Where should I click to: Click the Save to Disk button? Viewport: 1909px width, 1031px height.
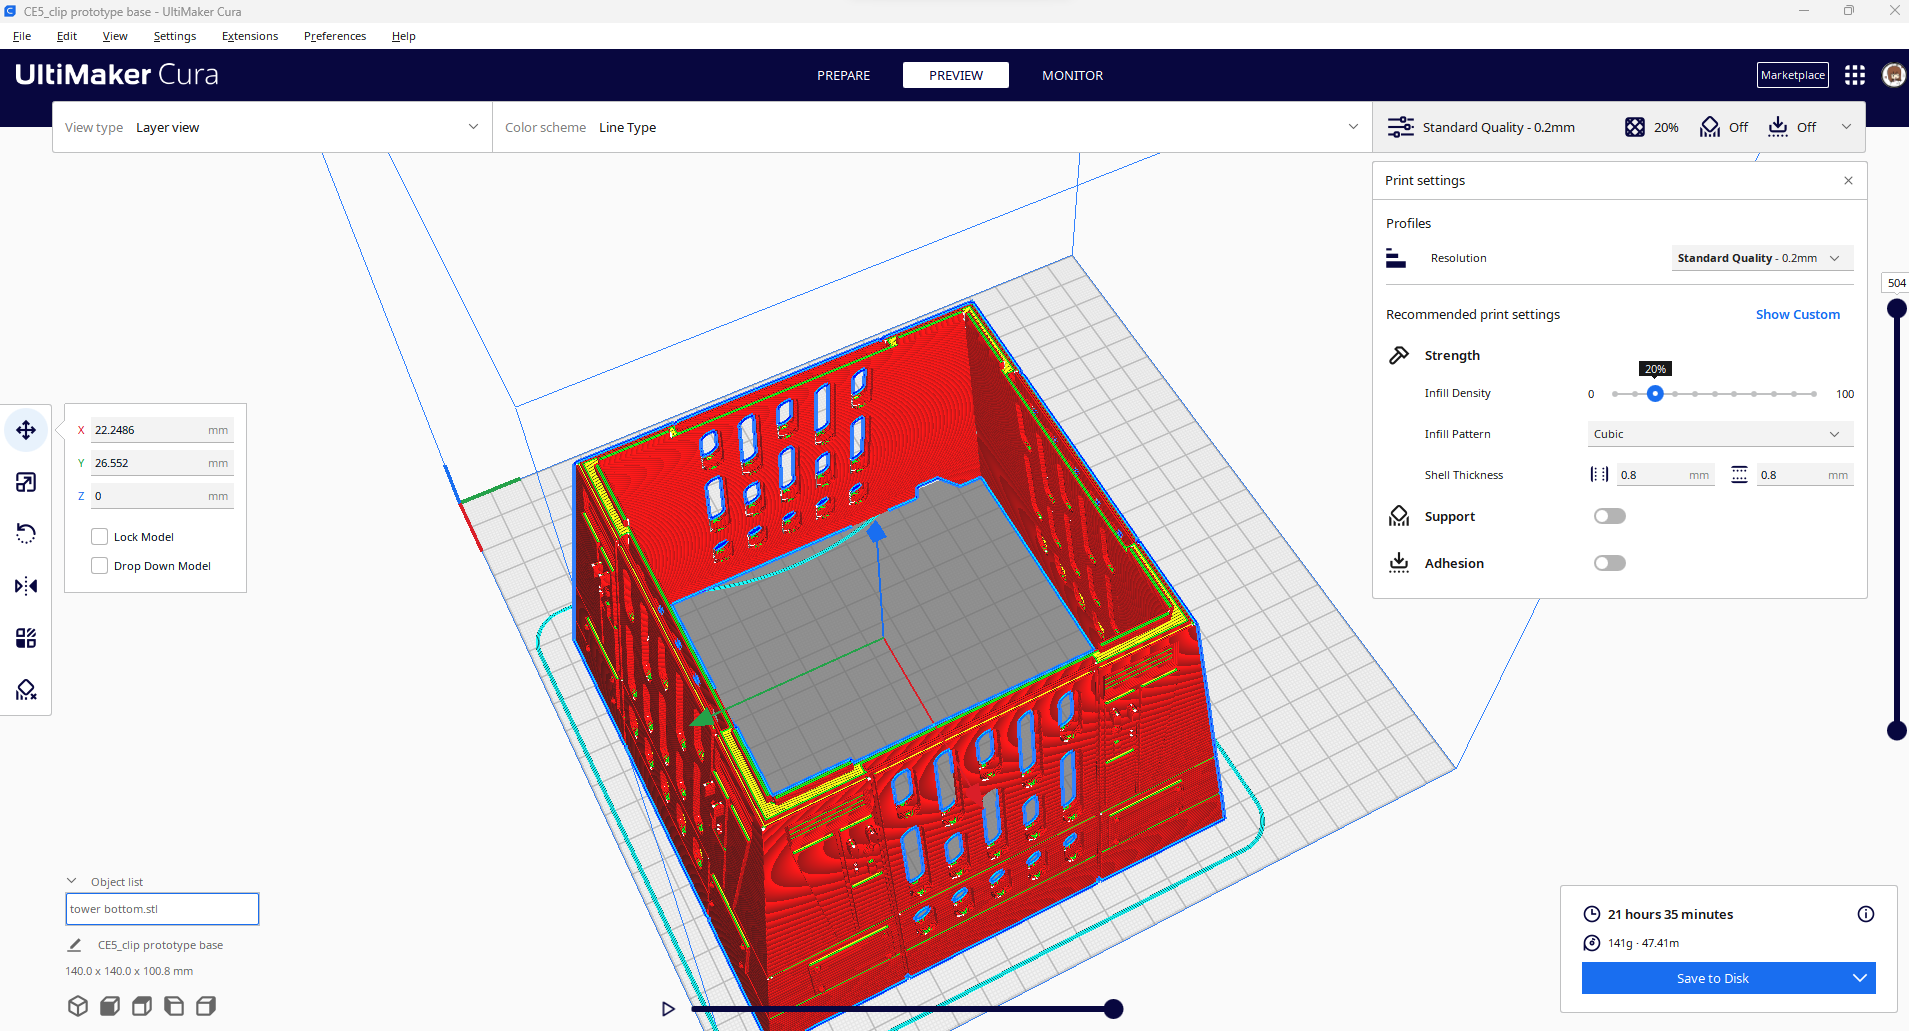1712,978
